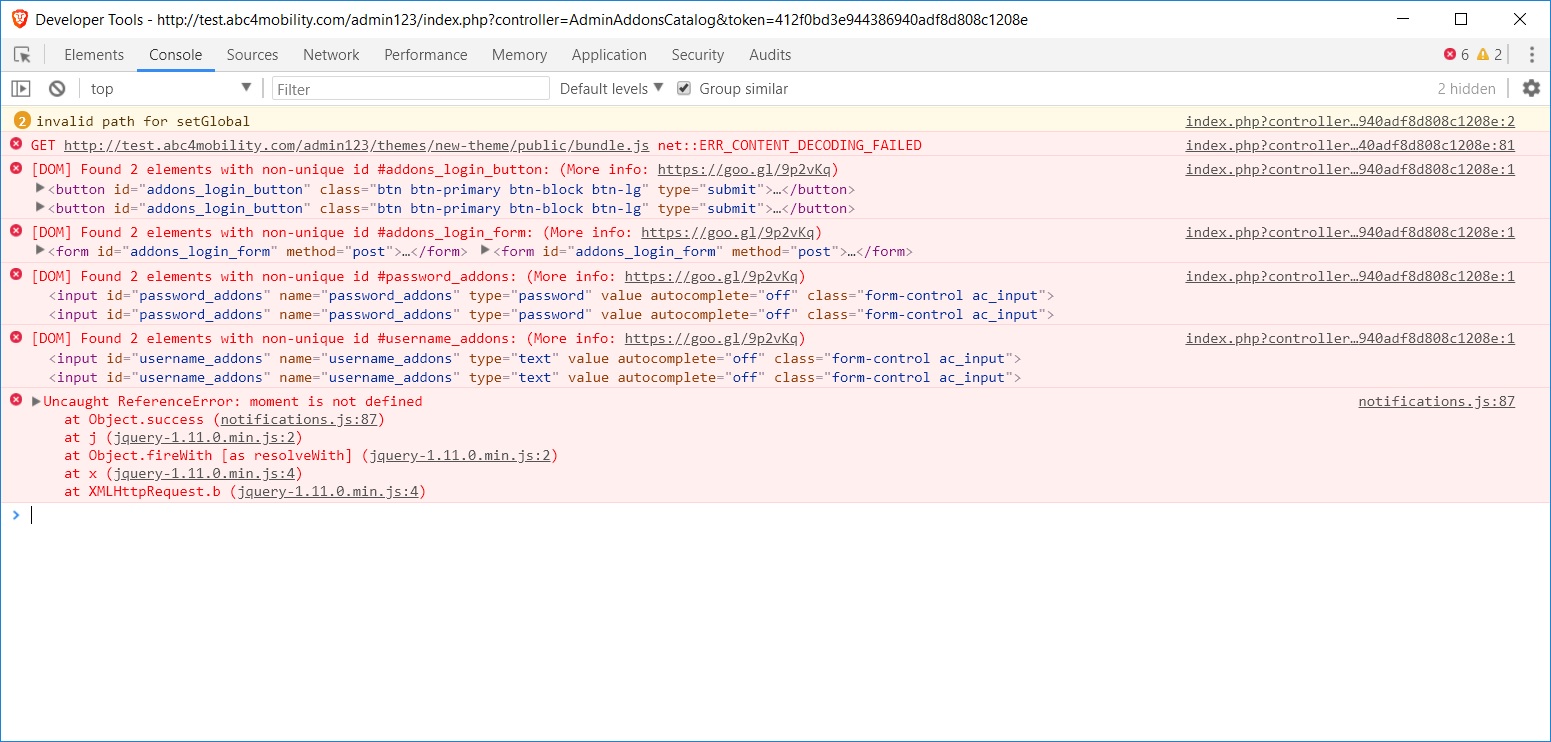This screenshot has height=742, width=1551.
Task: Open goo.gl link in the #addons_login_button error
Action: (x=744, y=169)
